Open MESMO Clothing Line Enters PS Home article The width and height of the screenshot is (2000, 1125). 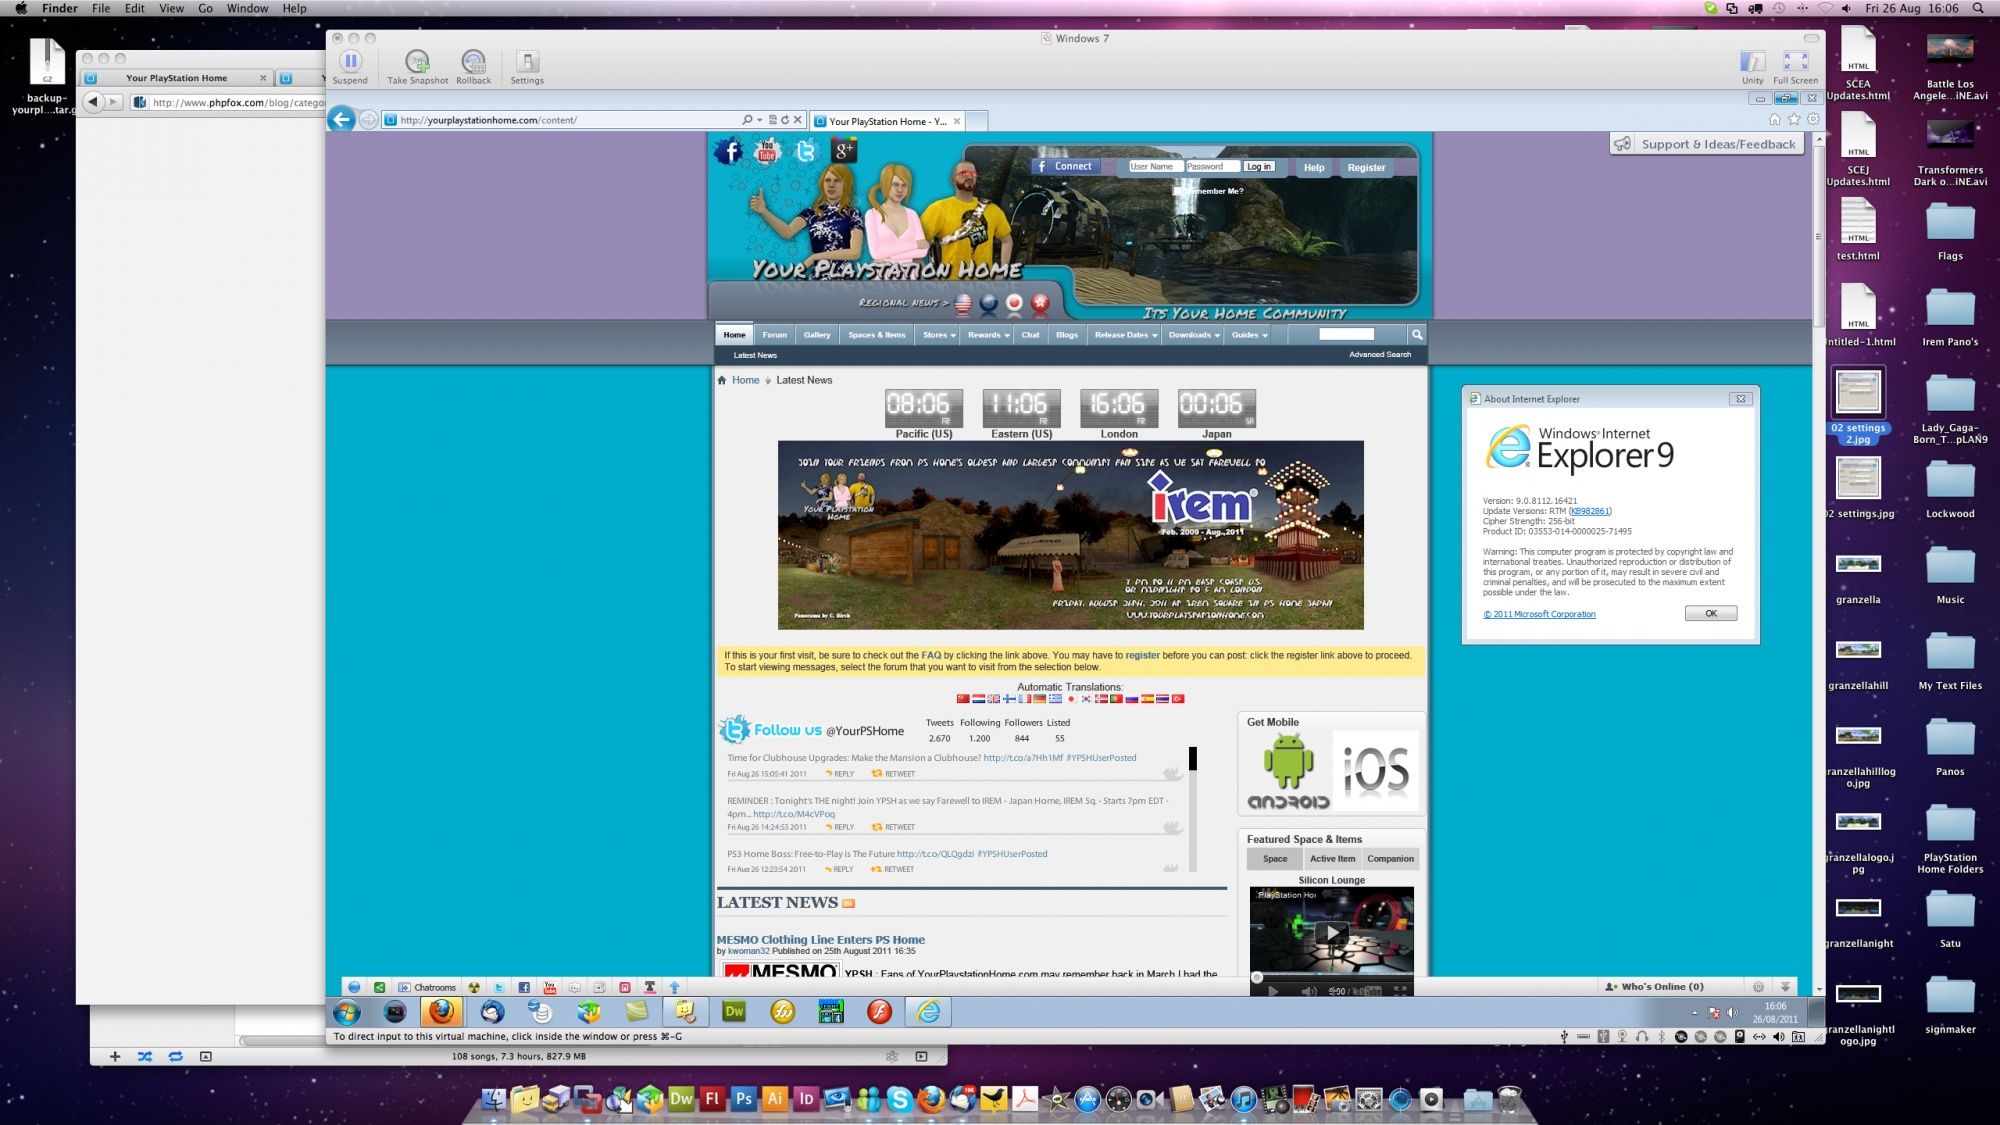click(x=820, y=940)
